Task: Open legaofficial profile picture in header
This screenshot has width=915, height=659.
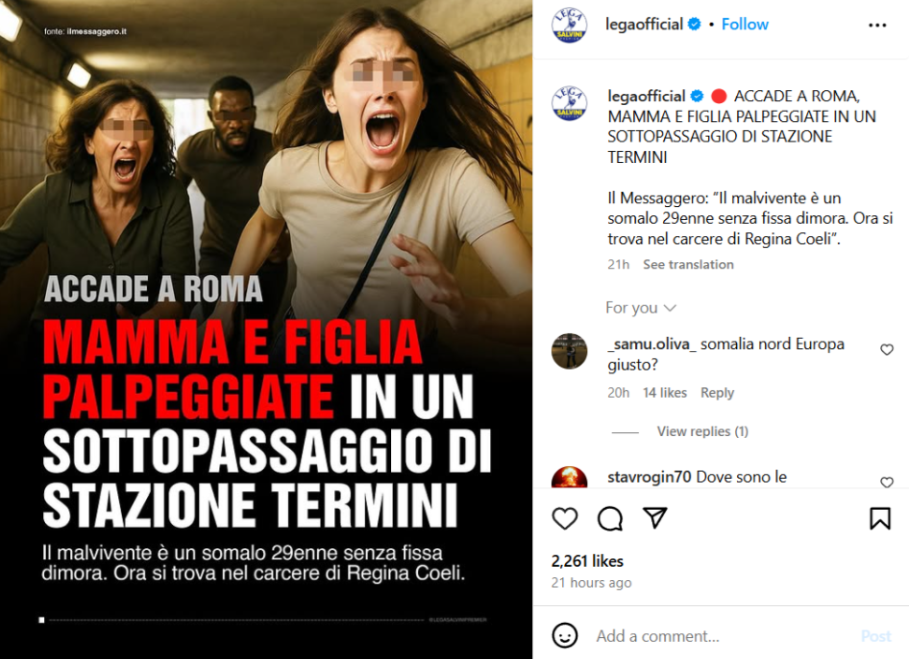Action: (569, 25)
